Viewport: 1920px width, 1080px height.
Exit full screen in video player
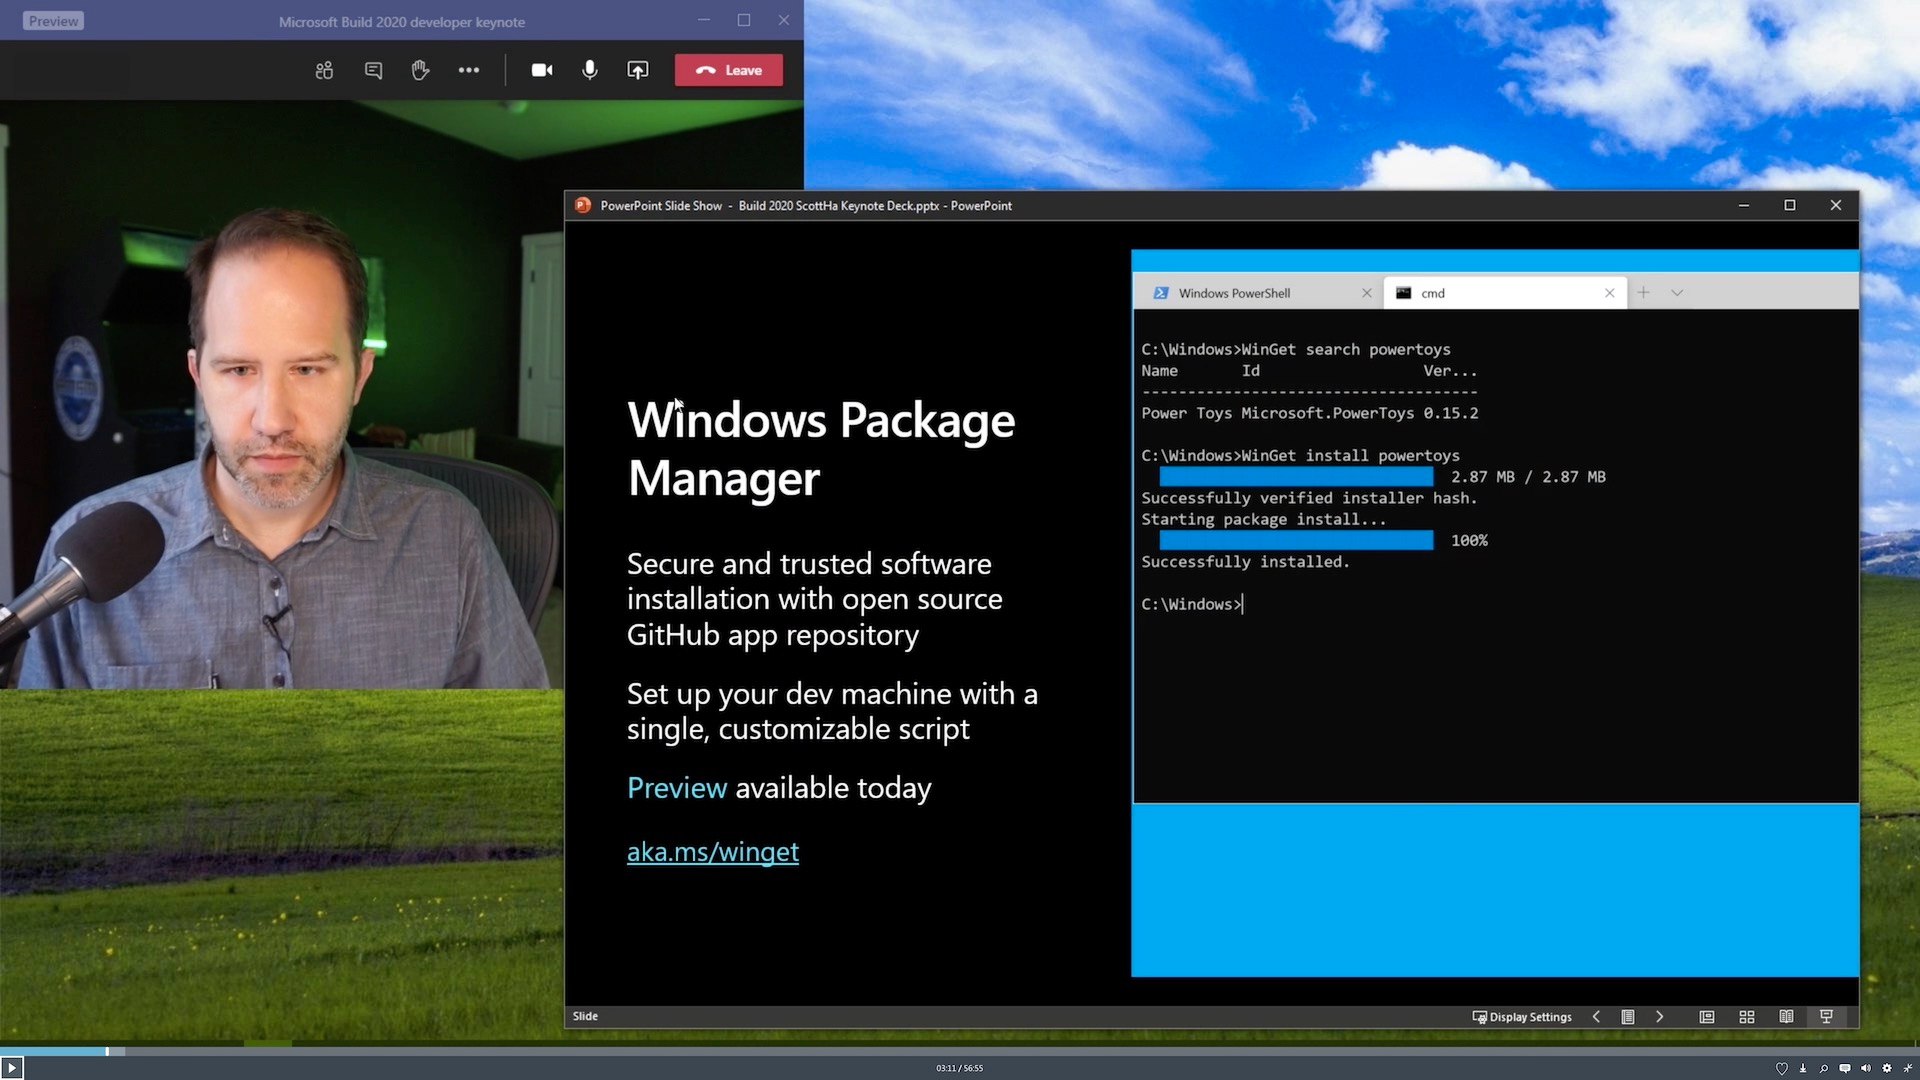pos(1908,1068)
